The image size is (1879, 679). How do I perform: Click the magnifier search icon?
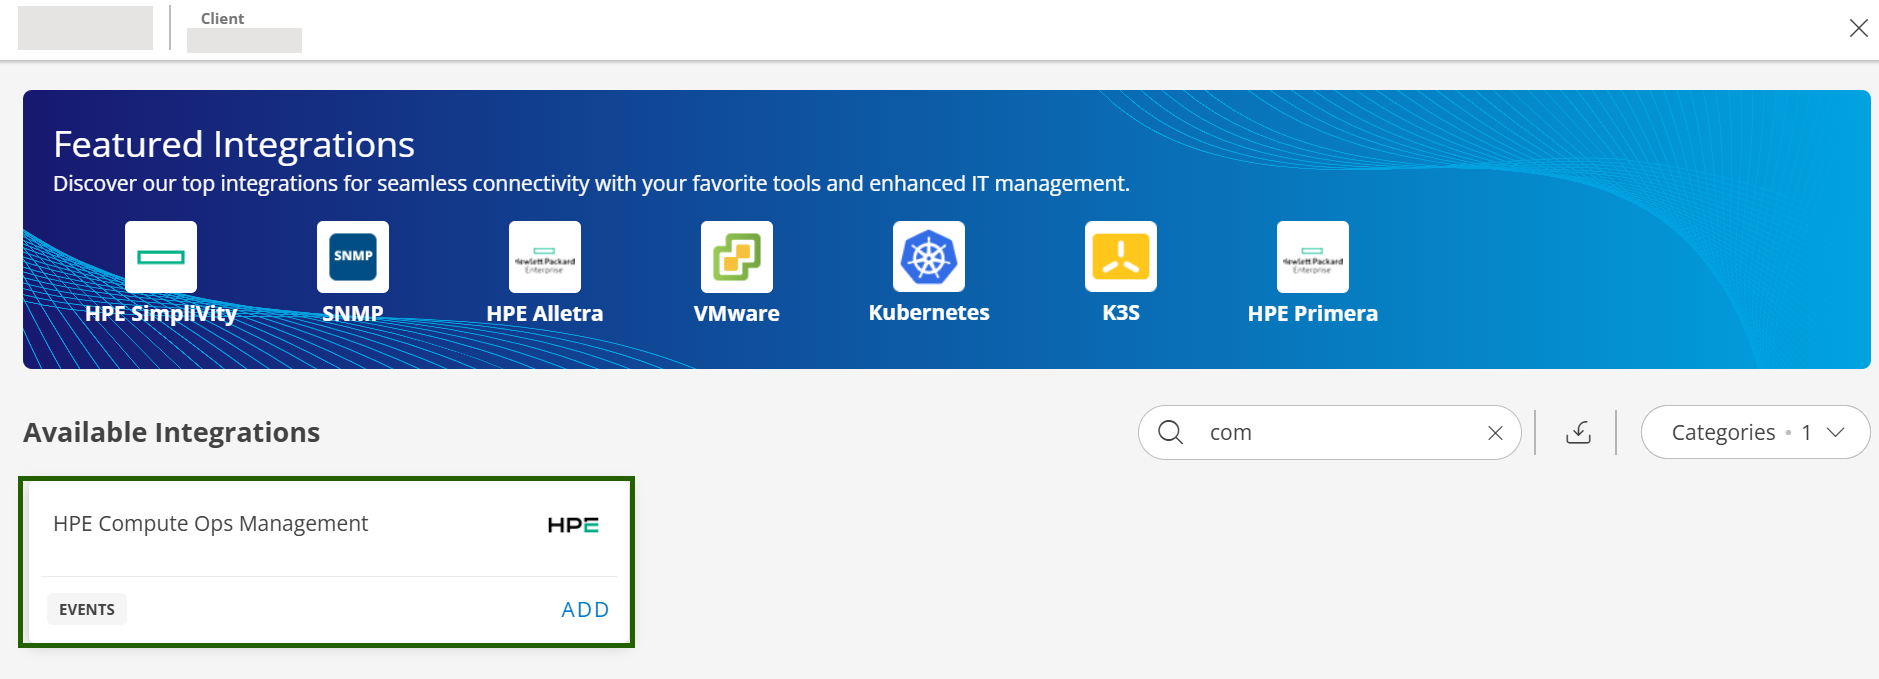[1170, 432]
